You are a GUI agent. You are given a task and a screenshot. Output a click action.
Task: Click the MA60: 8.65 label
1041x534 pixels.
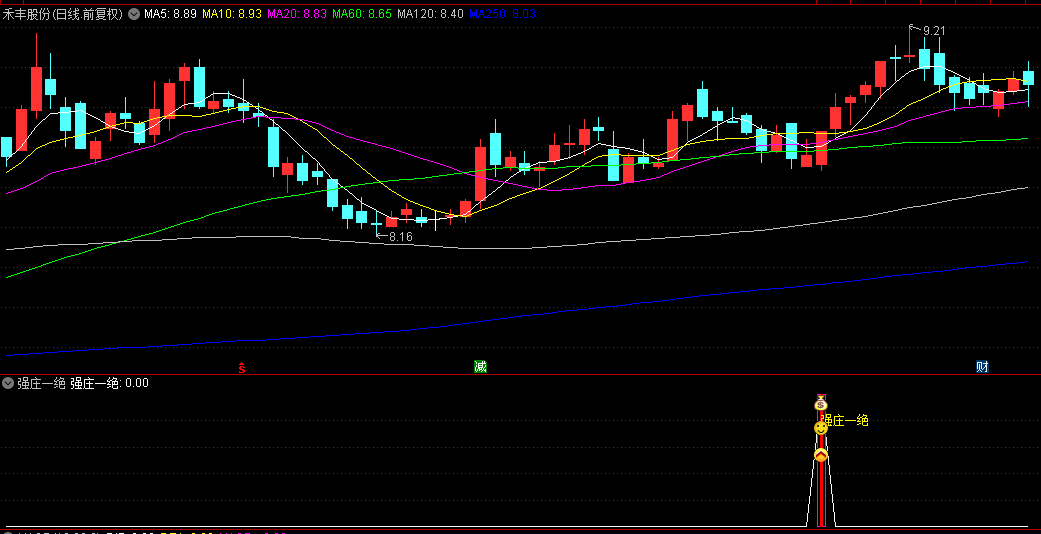[x=362, y=14]
